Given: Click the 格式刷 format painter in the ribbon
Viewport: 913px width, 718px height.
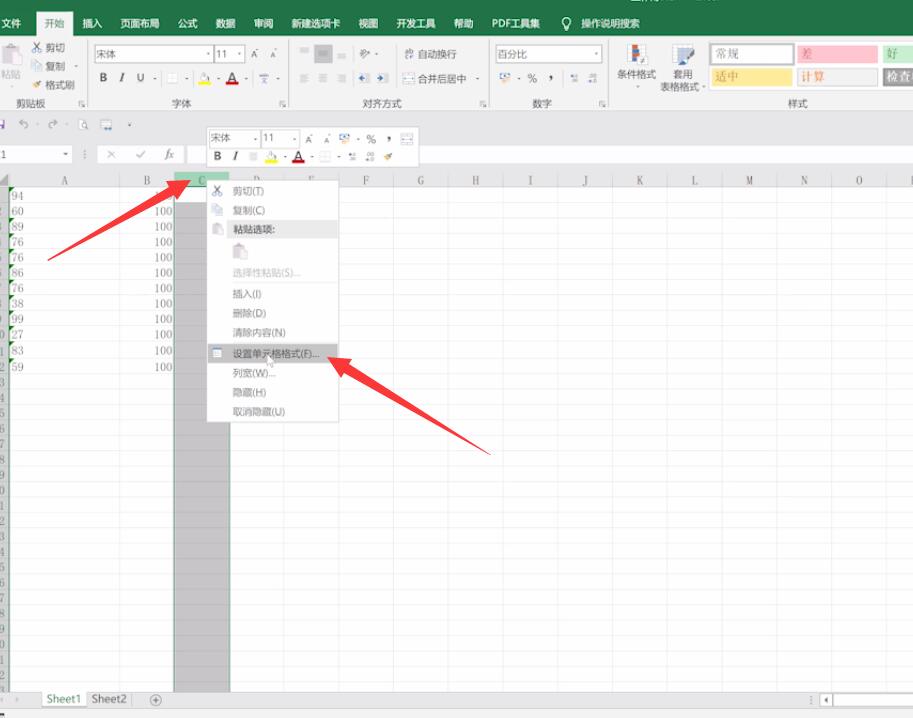Looking at the screenshot, I should point(54,85).
